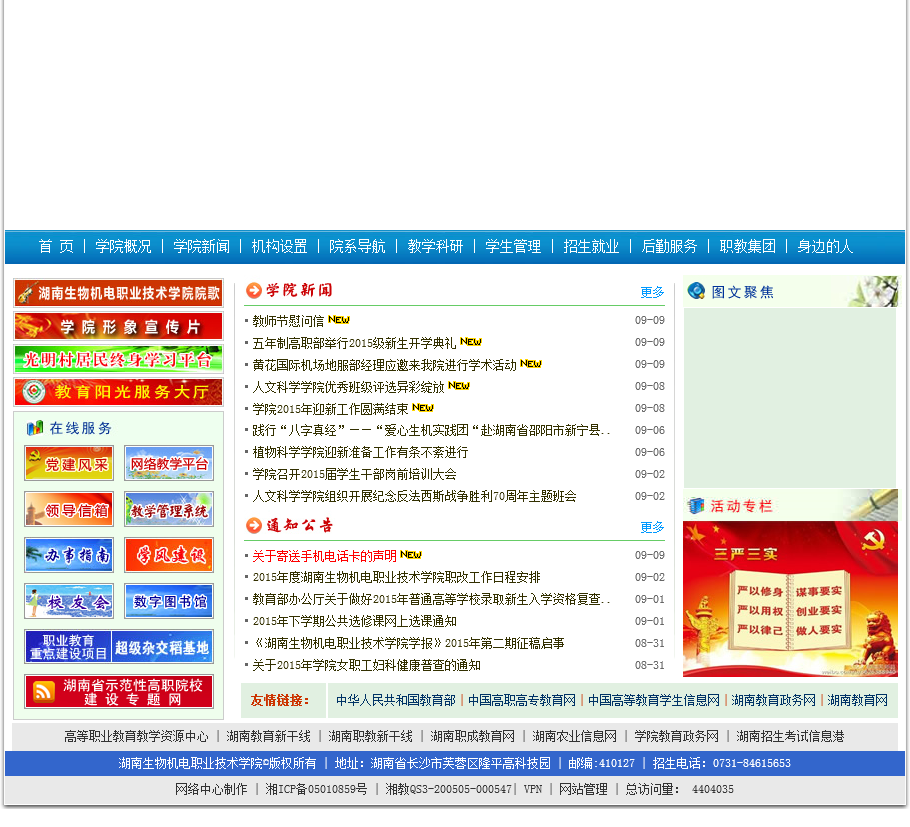Open 学院教育政务网 link
This screenshot has width=910, height=827.
(676, 736)
